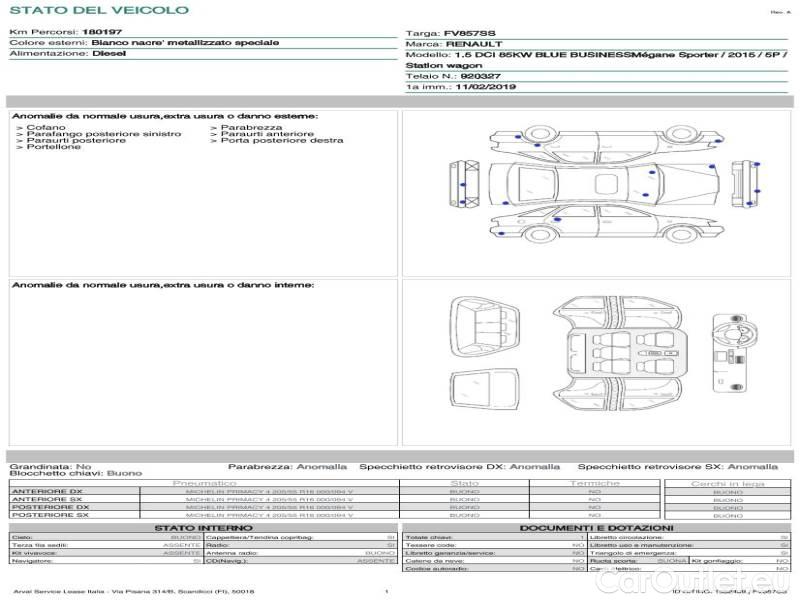
Task: Select the 'ANTERIORE DX' tire row label
Action: 47,492
